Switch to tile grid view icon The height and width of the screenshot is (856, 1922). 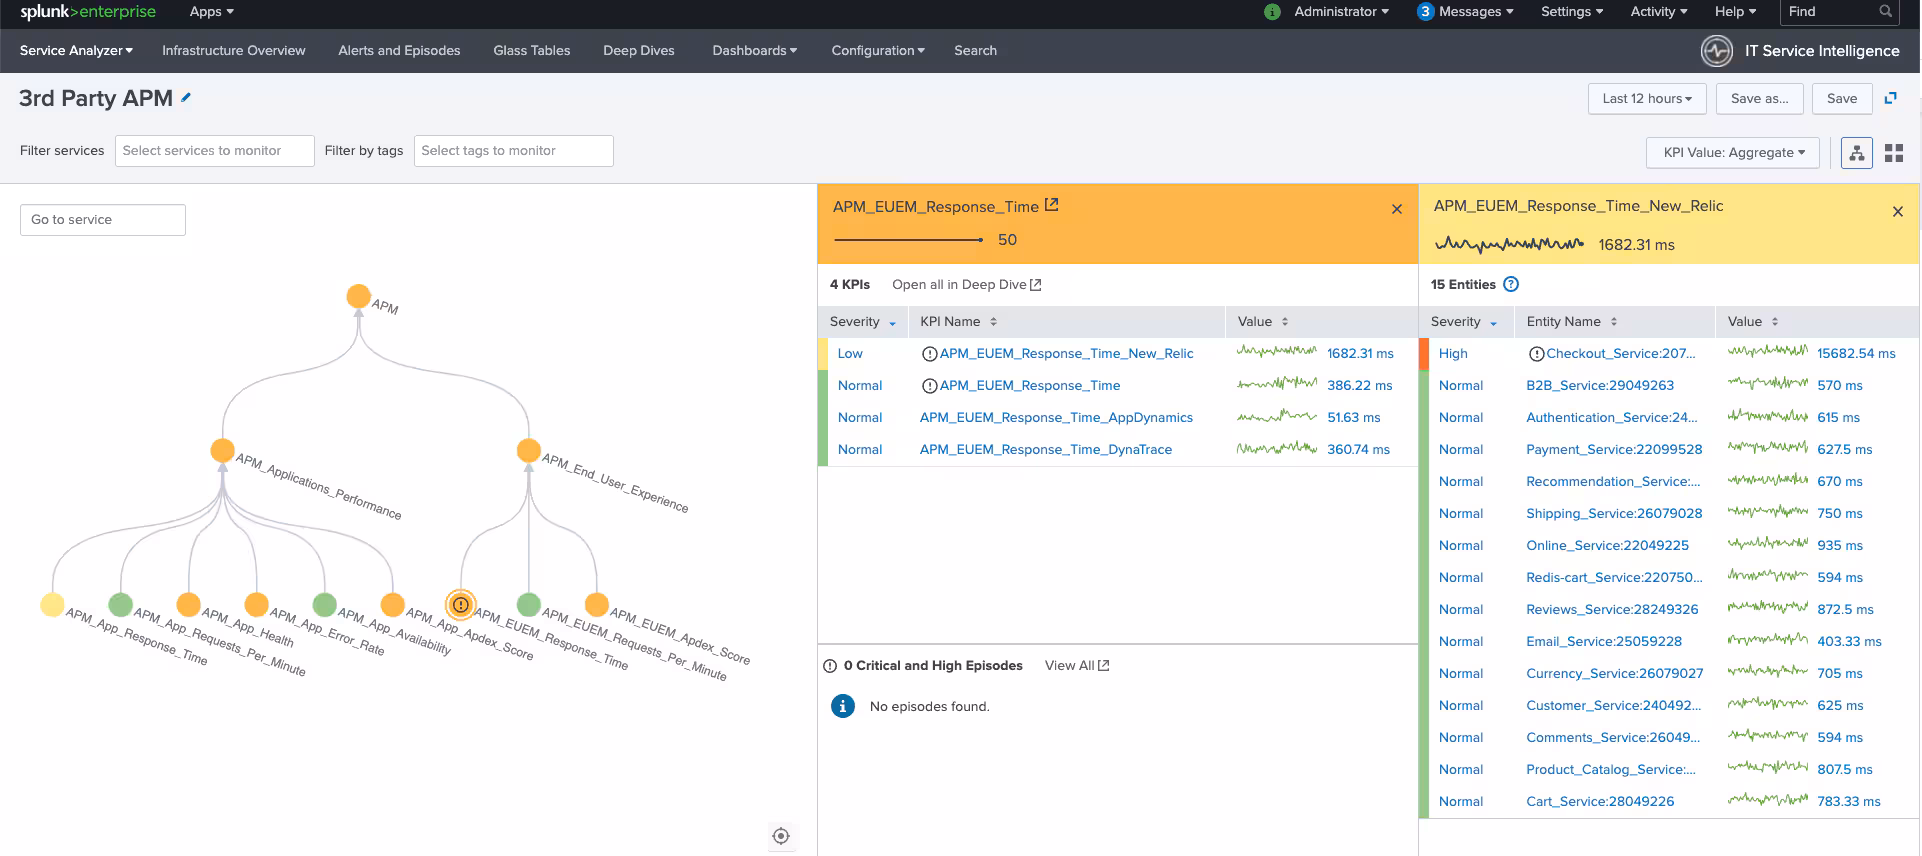pos(1893,153)
